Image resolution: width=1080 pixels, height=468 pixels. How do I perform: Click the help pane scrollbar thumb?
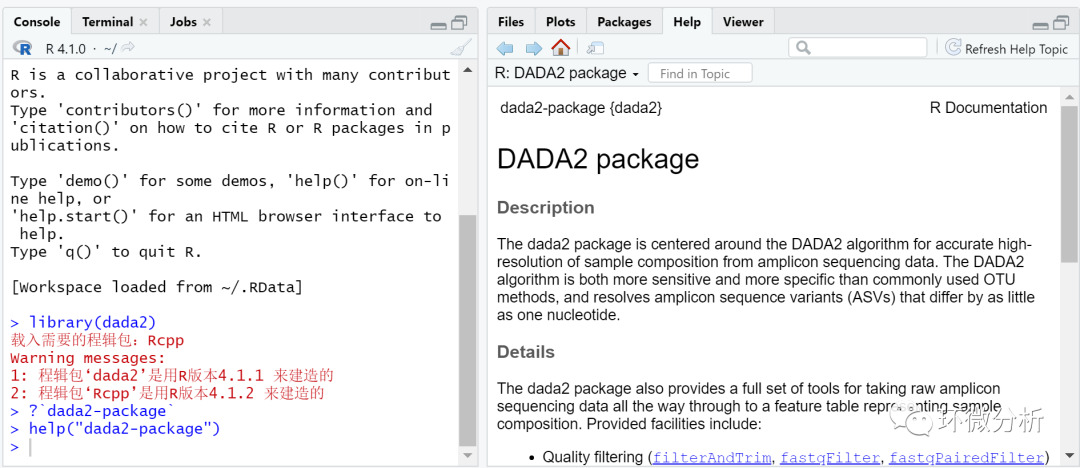(1069, 183)
